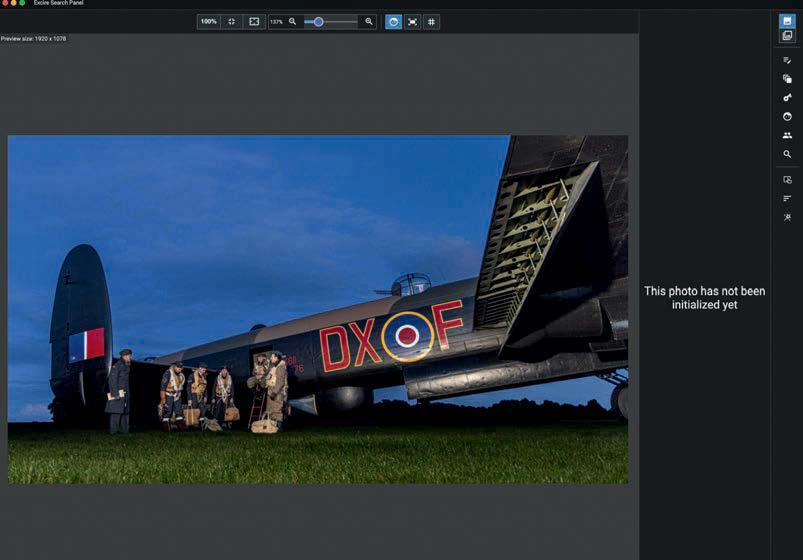This screenshot has width=803, height=560.
Task: Click the zoom in magnifier icon
Action: 369,21
